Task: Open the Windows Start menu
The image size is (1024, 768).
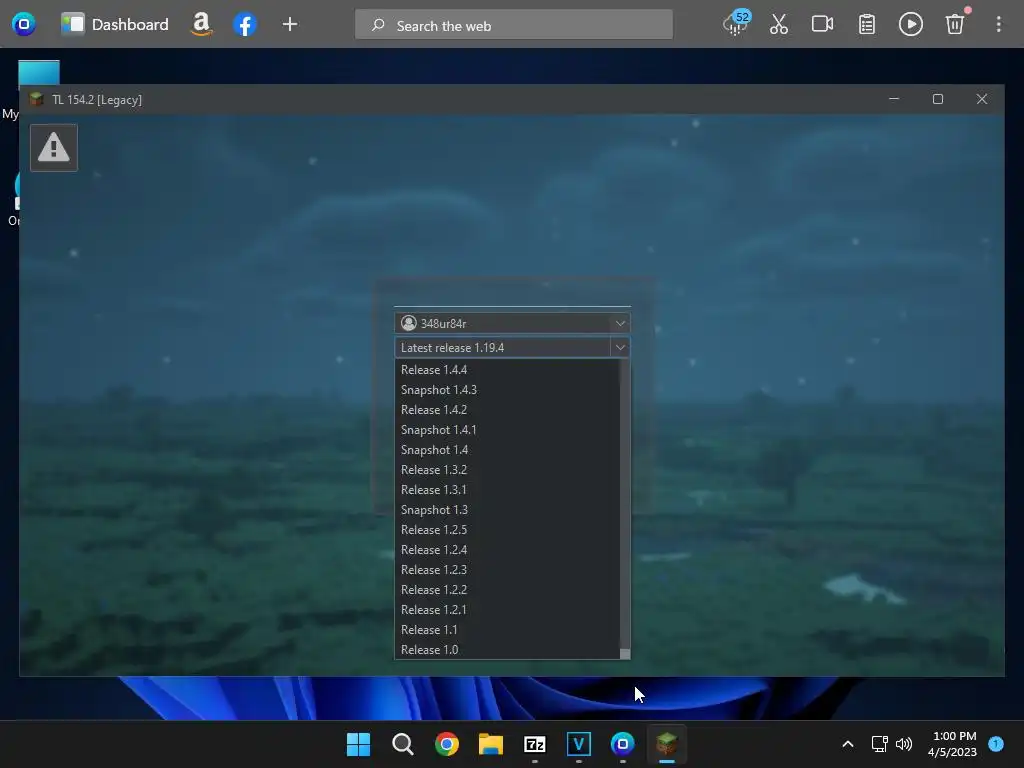Action: [x=359, y=744]
